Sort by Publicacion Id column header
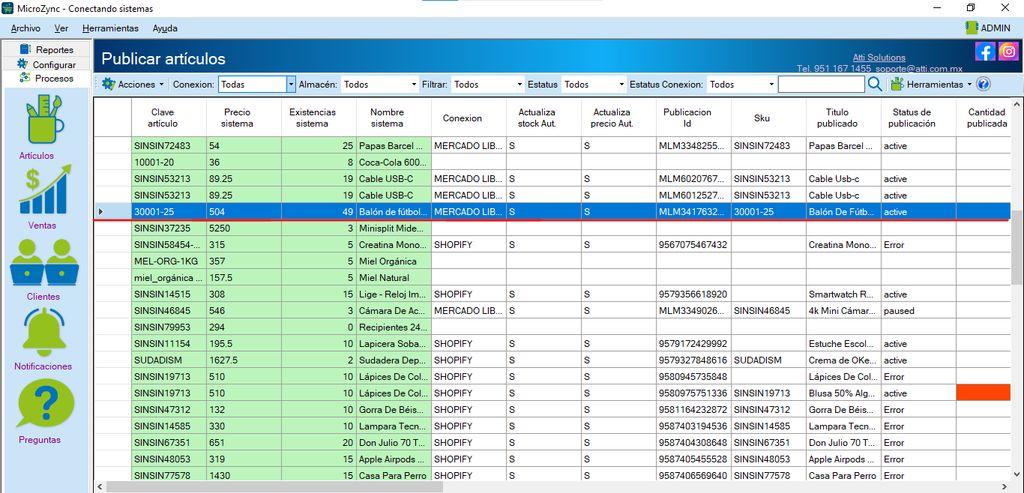The image size is (1024, 493). [x=694, y=118]
